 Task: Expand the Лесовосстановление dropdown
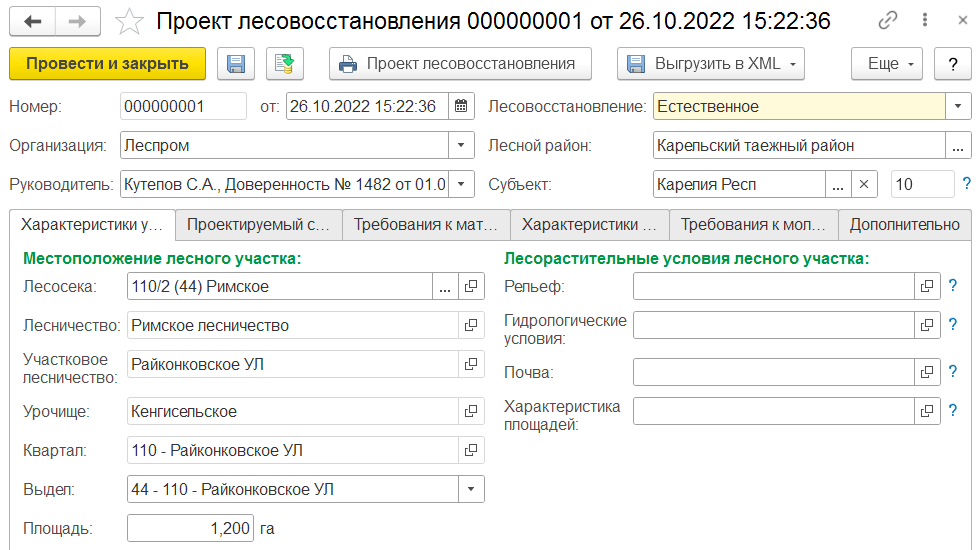pos(958,106)
